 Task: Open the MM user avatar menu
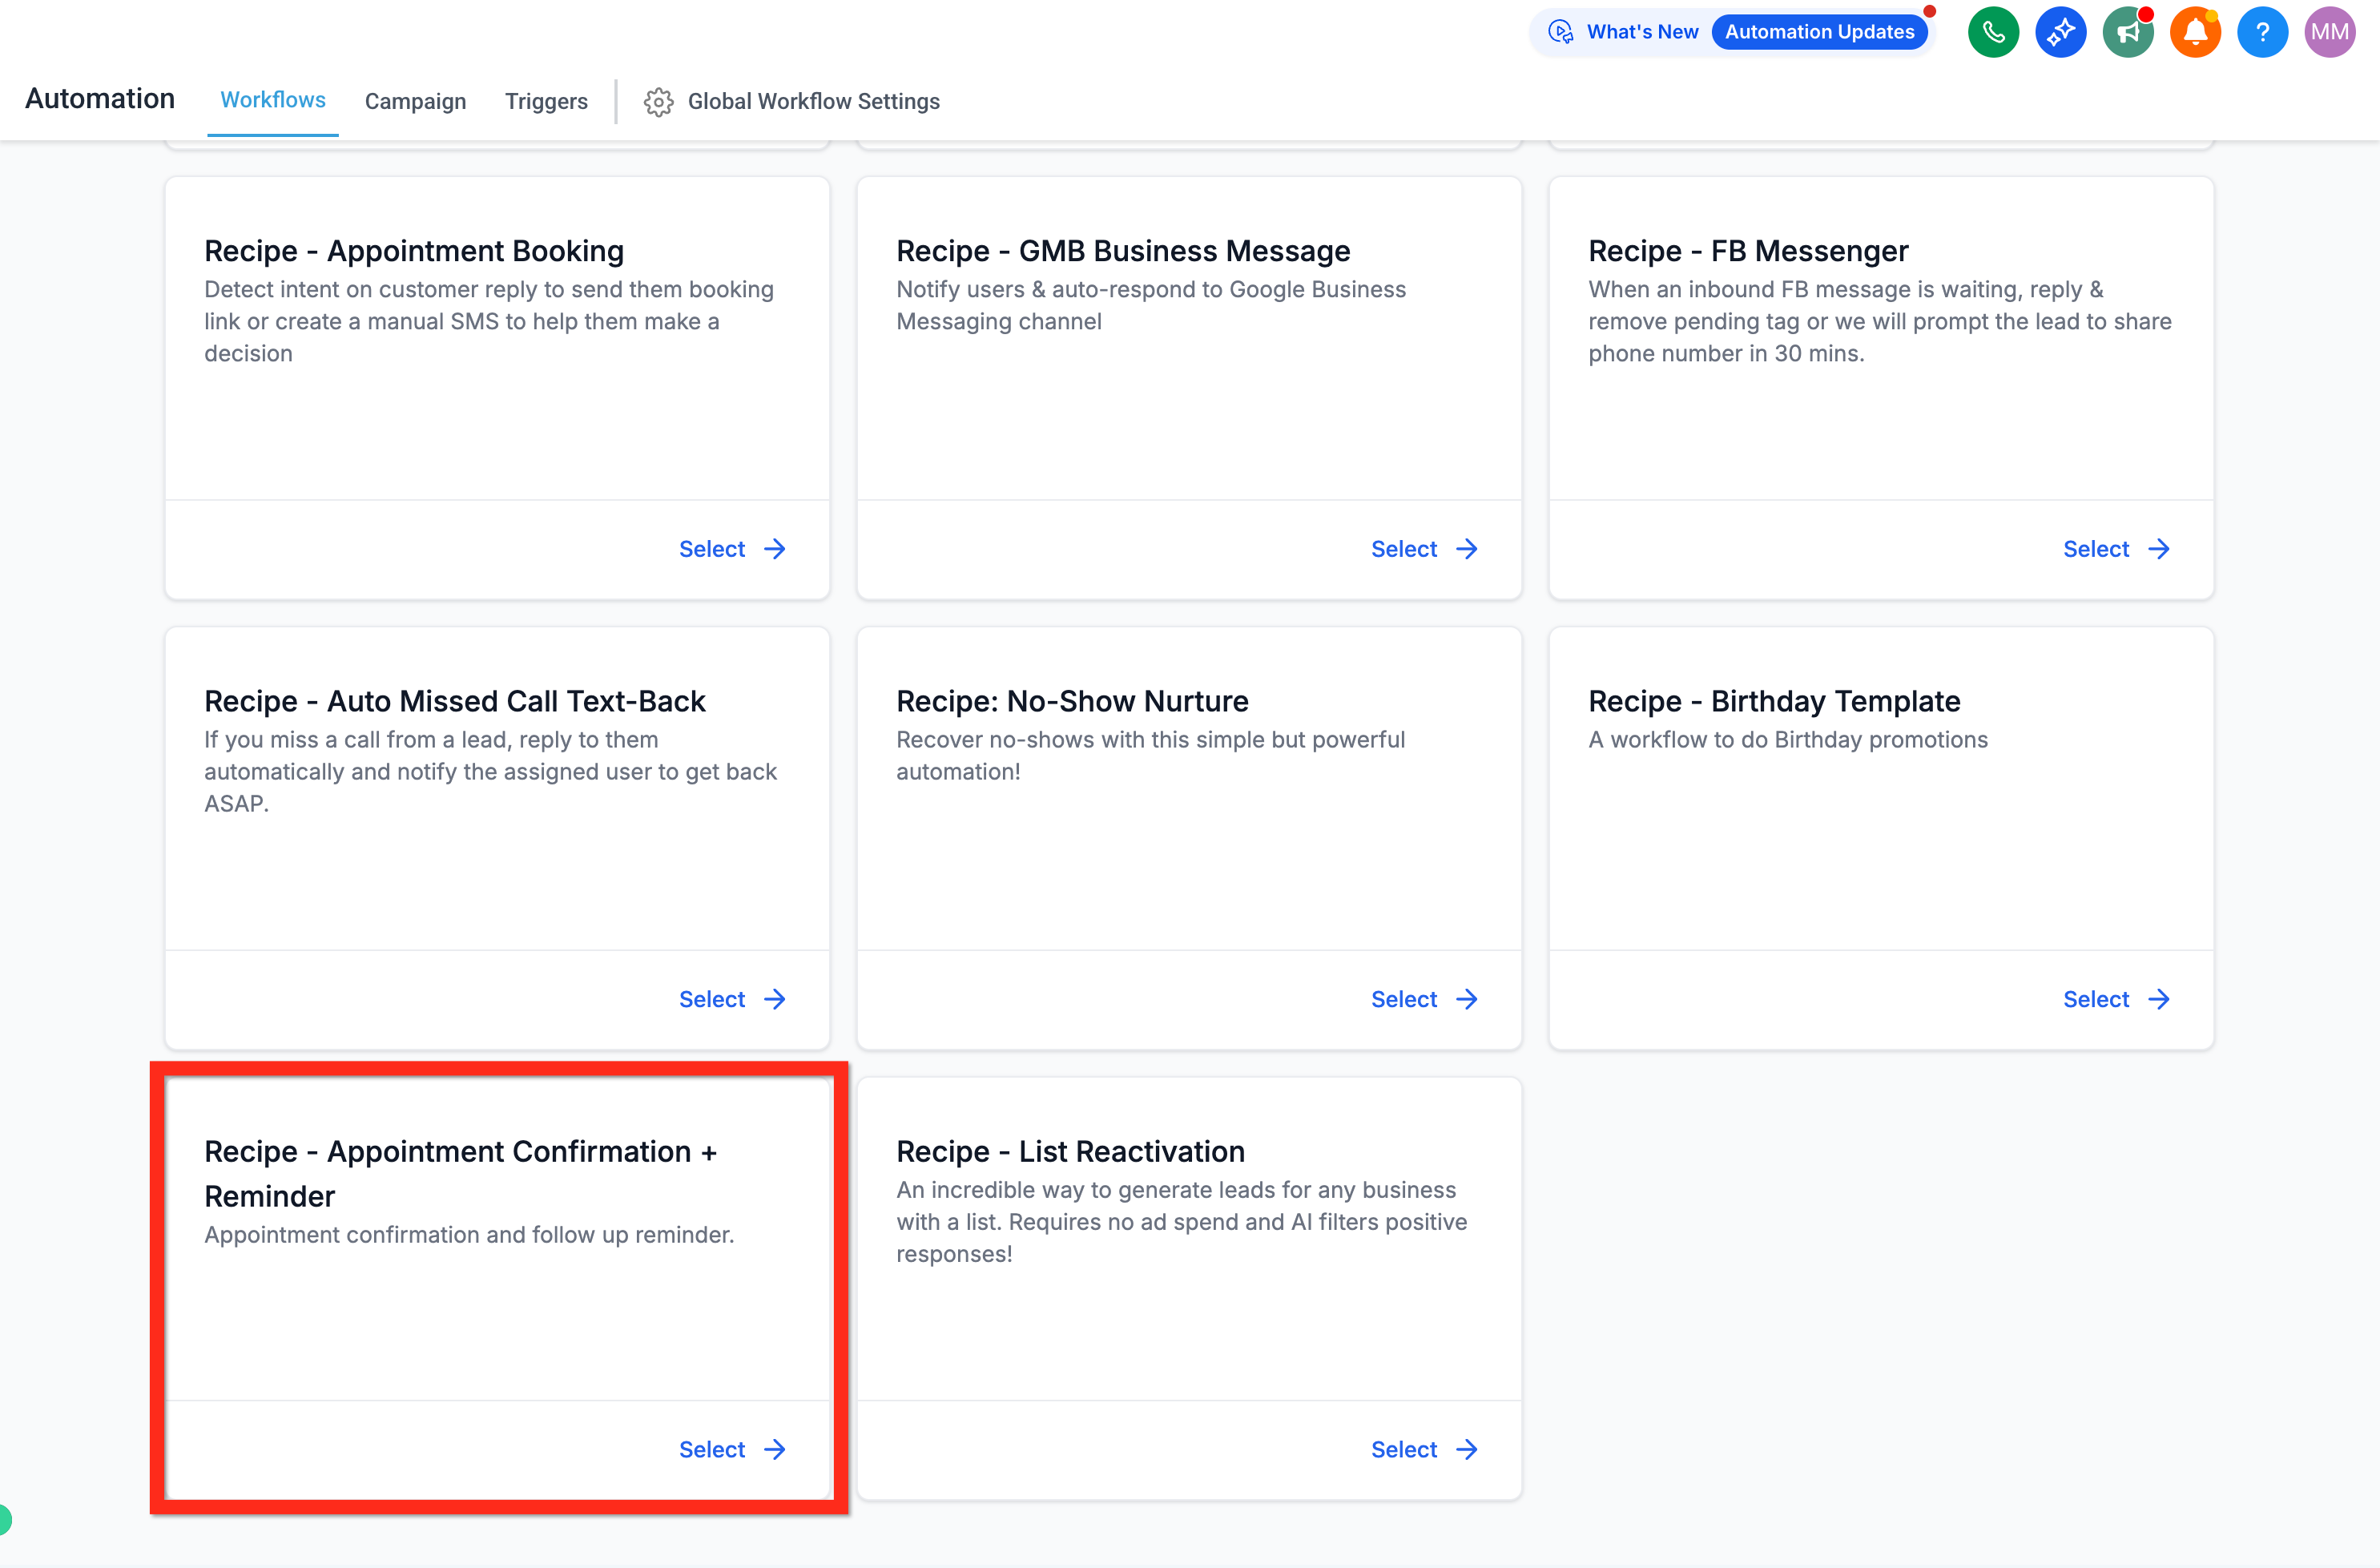2330,32
